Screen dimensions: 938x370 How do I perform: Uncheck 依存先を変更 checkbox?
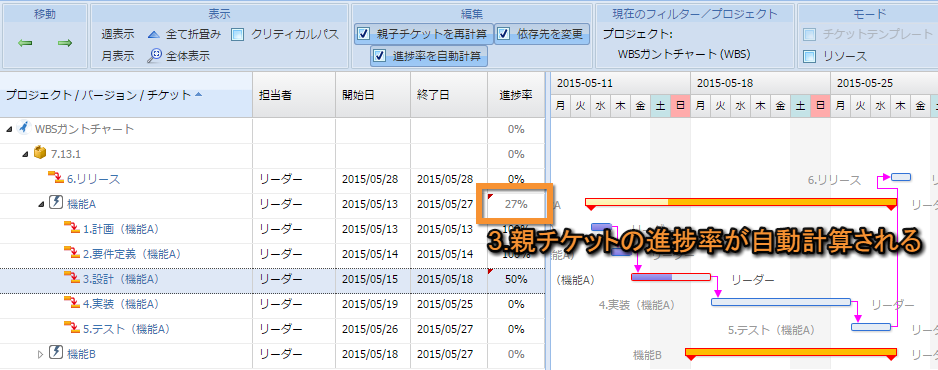504,33
